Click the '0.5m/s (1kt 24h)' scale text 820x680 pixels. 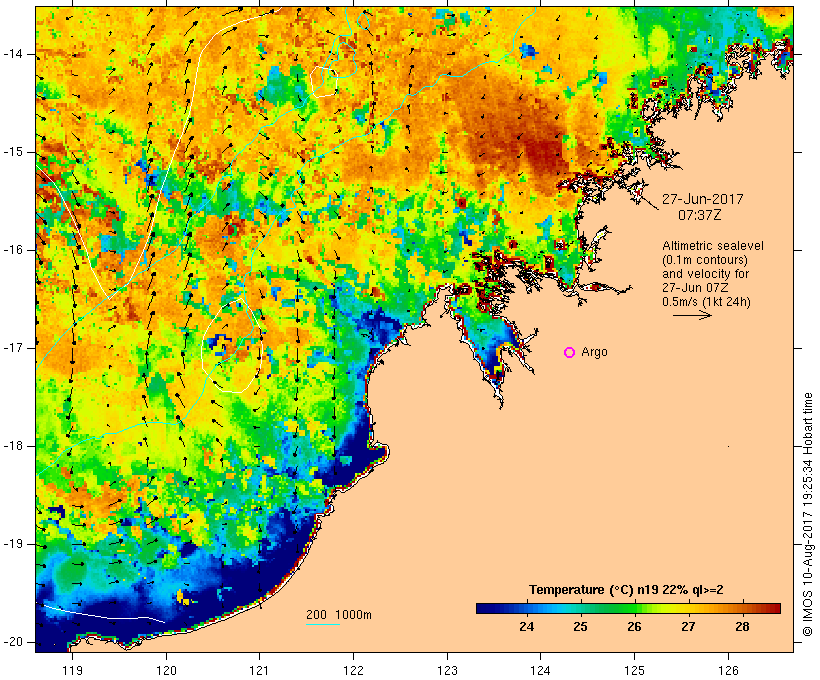coord(707,302)
